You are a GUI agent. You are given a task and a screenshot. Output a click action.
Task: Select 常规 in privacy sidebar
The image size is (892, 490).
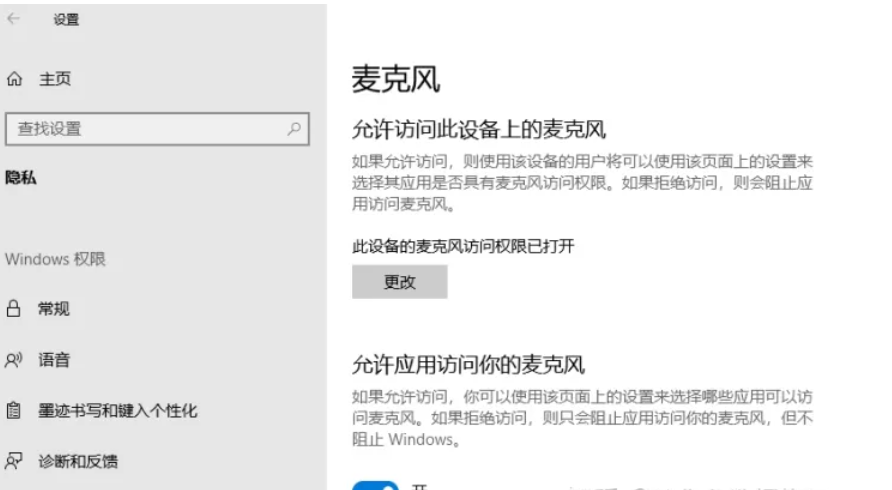pos(53,309)
